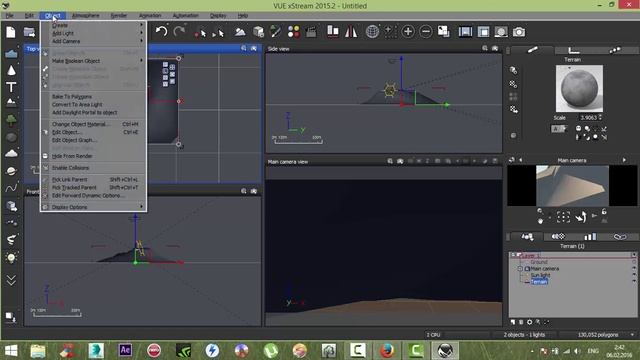
Task: Open the Render menu
Action: point(119,16)
